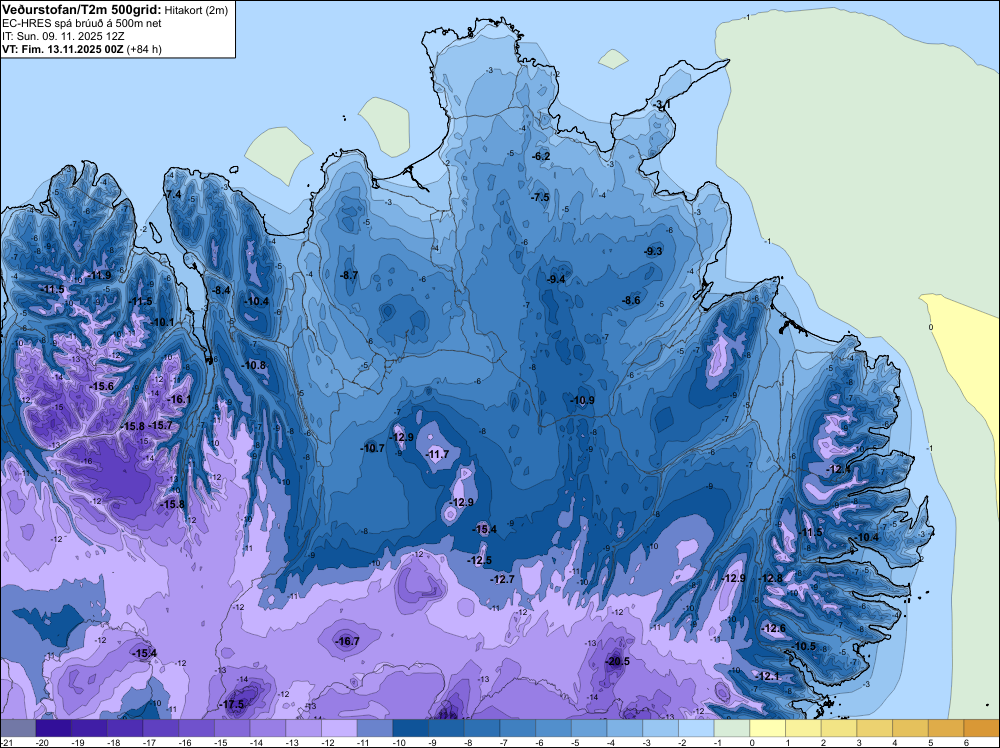The height and width of the screenshot is (748, 1000).
Task: Click the -16.7 temperature label
Action: point(348,641)
